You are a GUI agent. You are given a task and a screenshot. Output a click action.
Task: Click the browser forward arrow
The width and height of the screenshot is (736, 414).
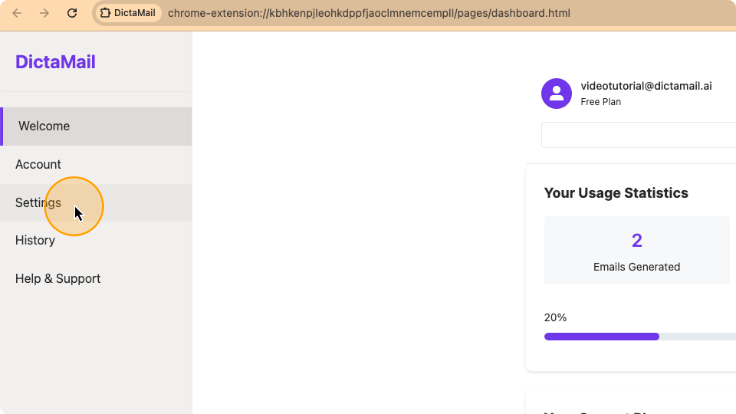(44, 13)
